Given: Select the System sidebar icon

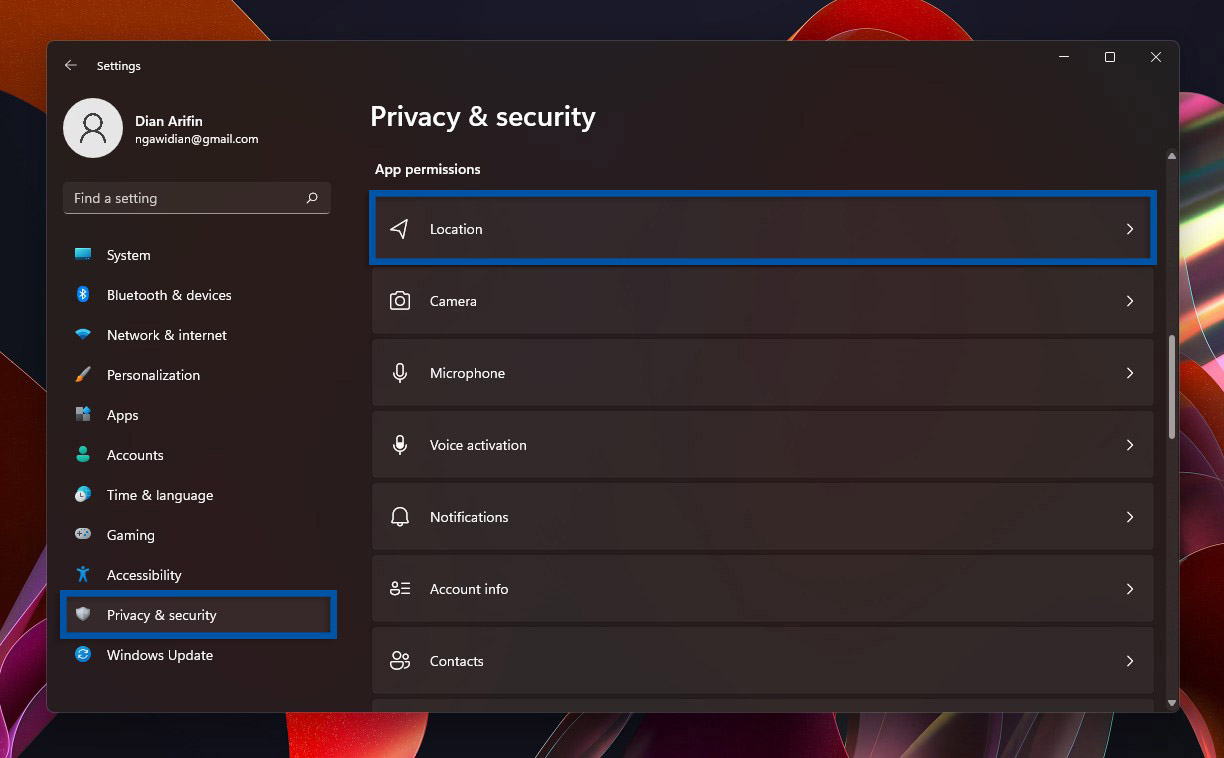Looking at the screenshot, I should (83, 255).
